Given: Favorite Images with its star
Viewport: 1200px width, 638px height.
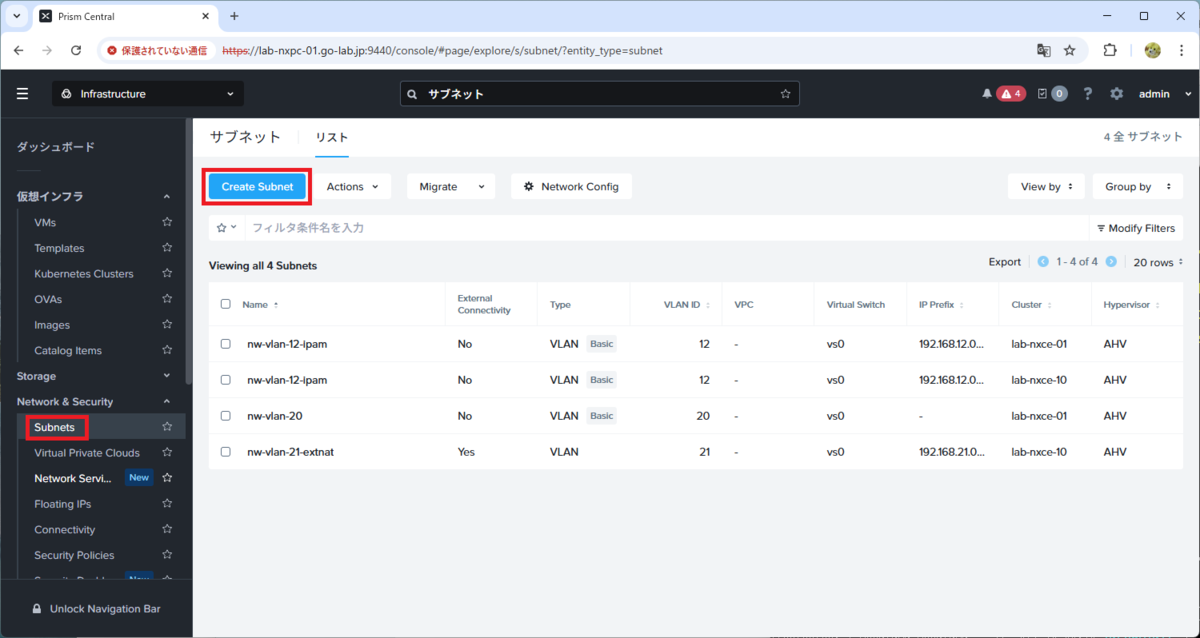Looking at the screenshot, I should point(167,325).
